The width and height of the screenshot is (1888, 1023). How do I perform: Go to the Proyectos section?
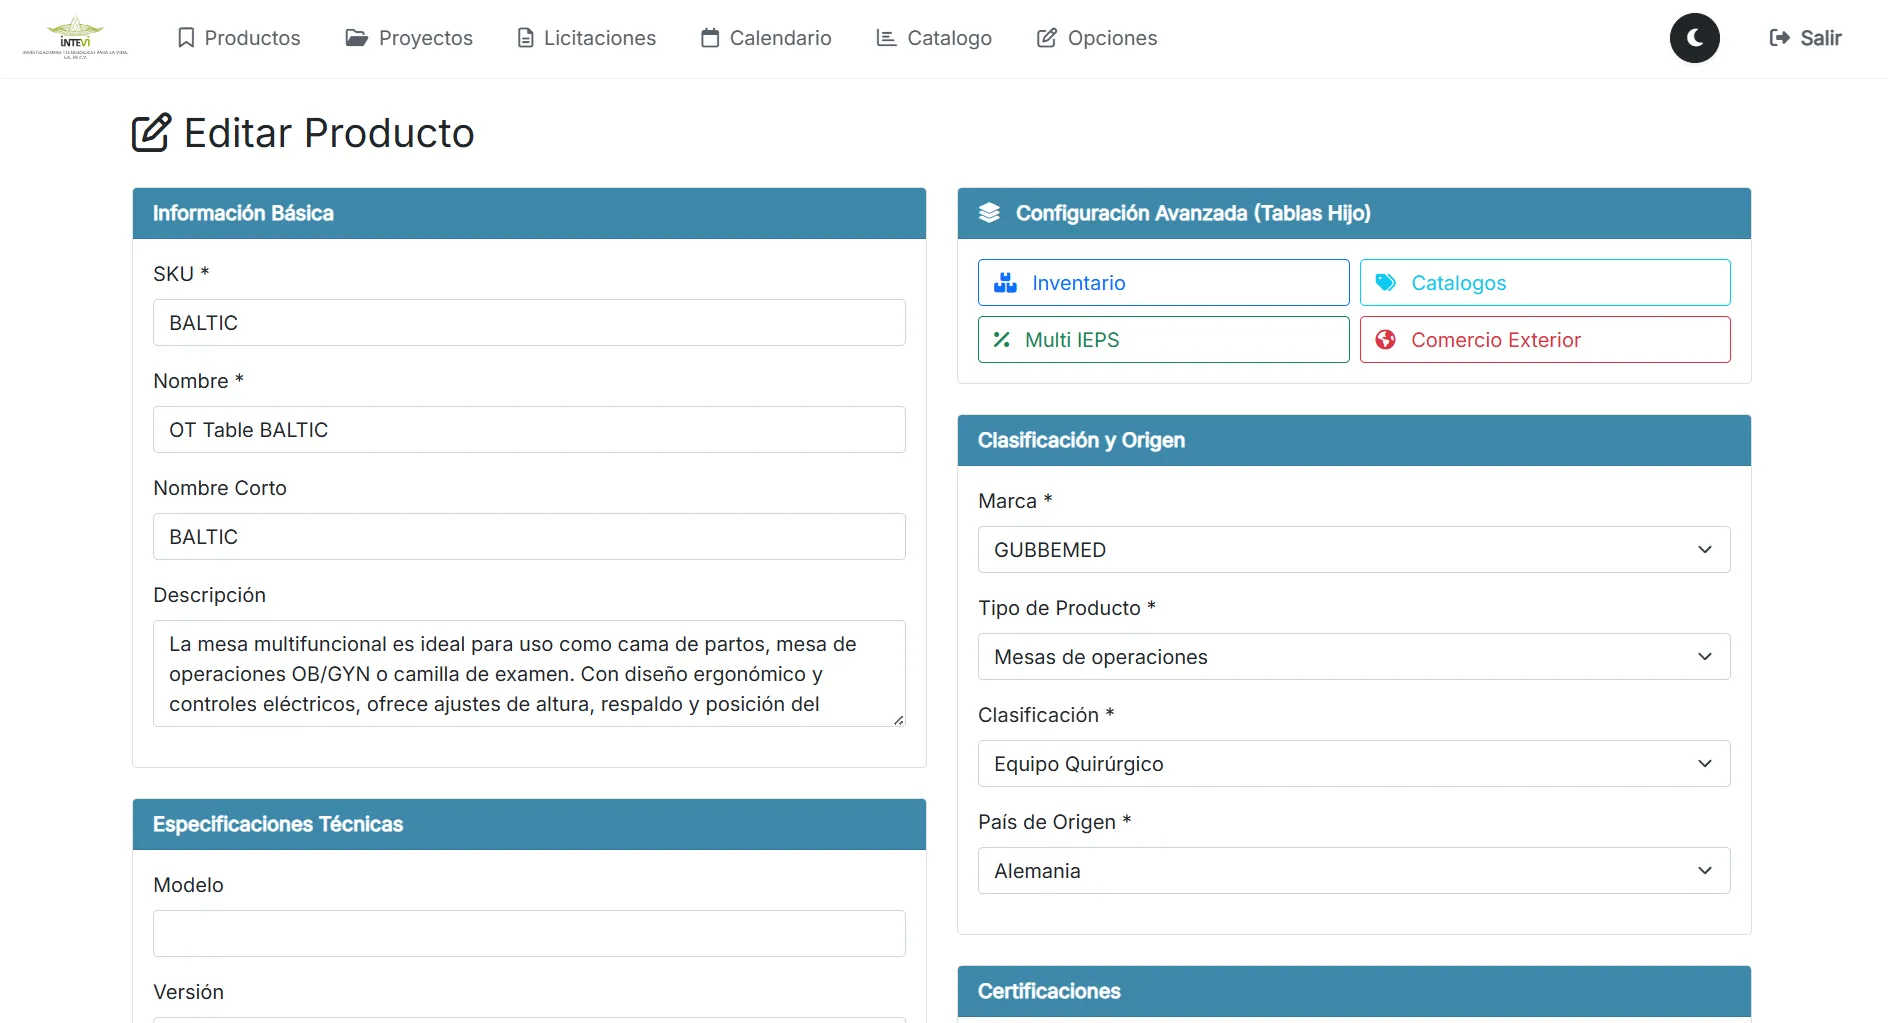pos(409,38)
